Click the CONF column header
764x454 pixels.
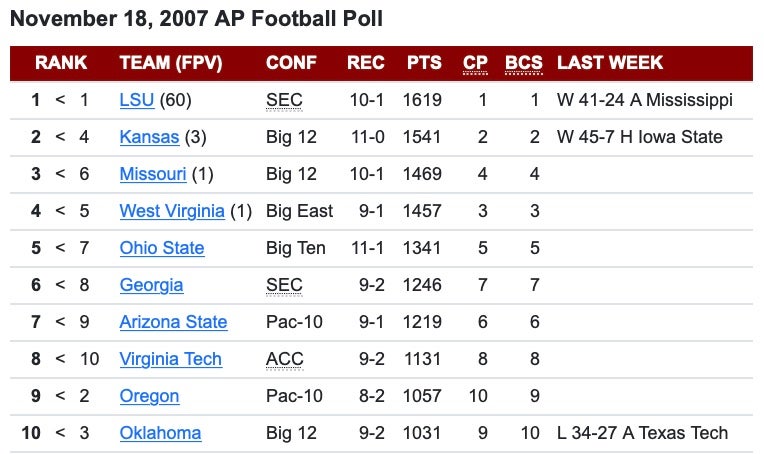pos(291,63)
